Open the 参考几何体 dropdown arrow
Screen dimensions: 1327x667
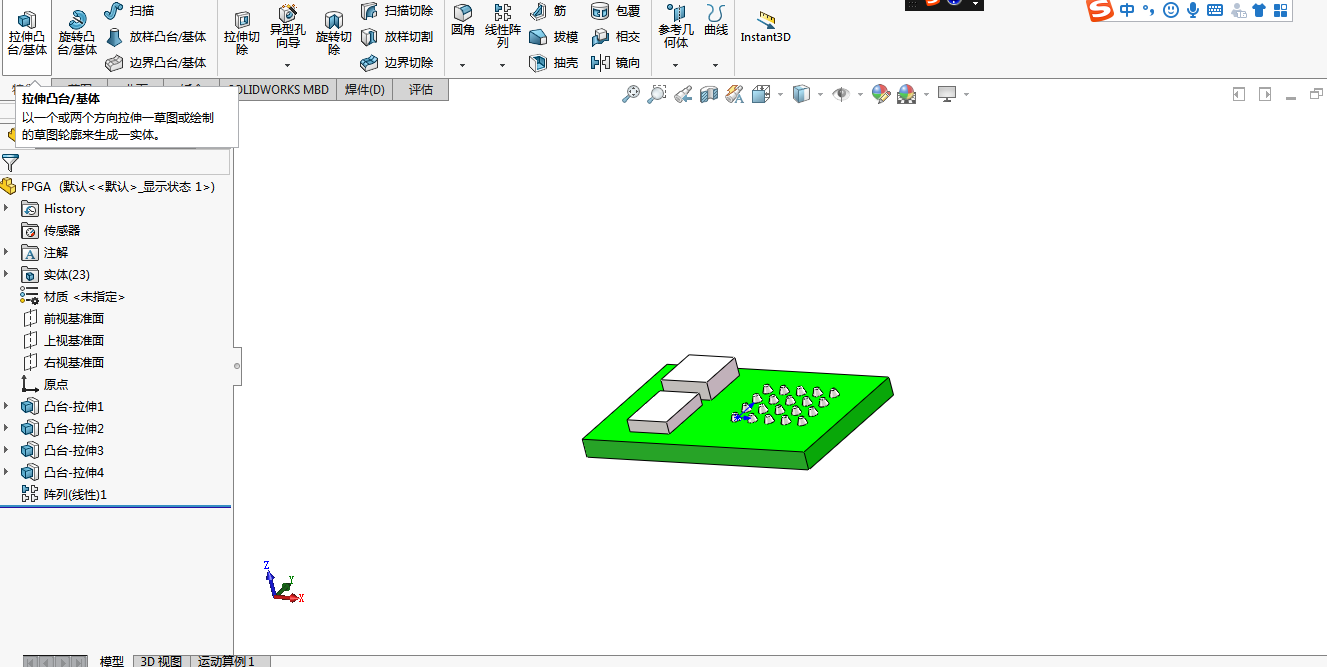[x=676, y=65]
